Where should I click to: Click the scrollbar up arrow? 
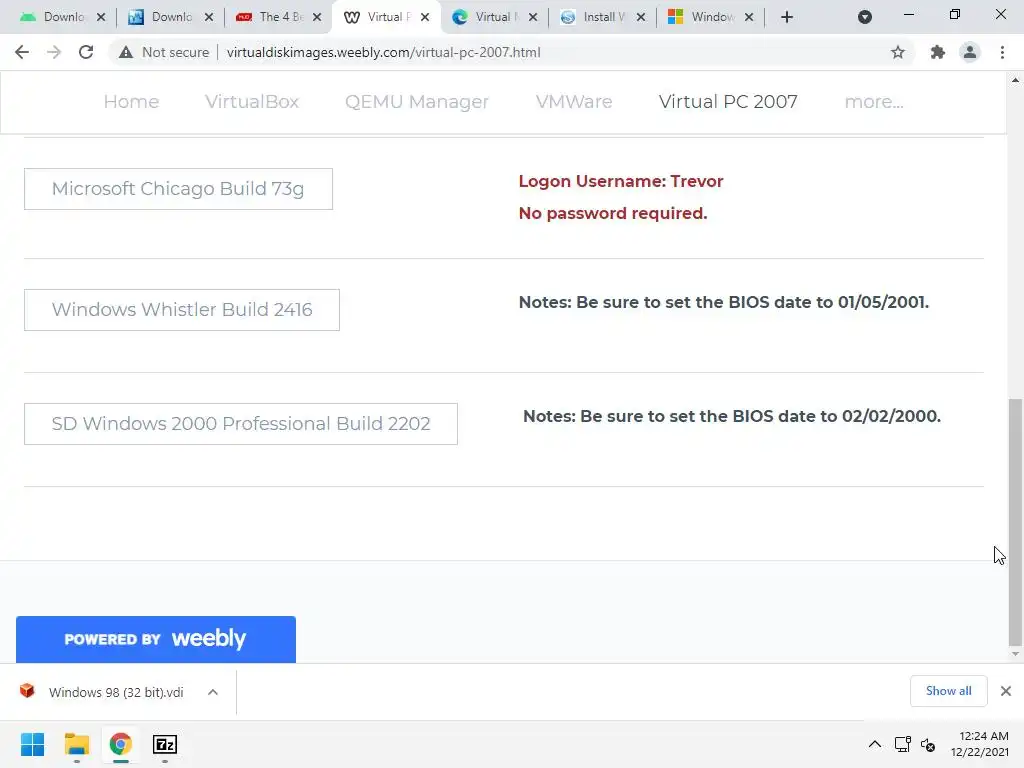point(1015,80)
